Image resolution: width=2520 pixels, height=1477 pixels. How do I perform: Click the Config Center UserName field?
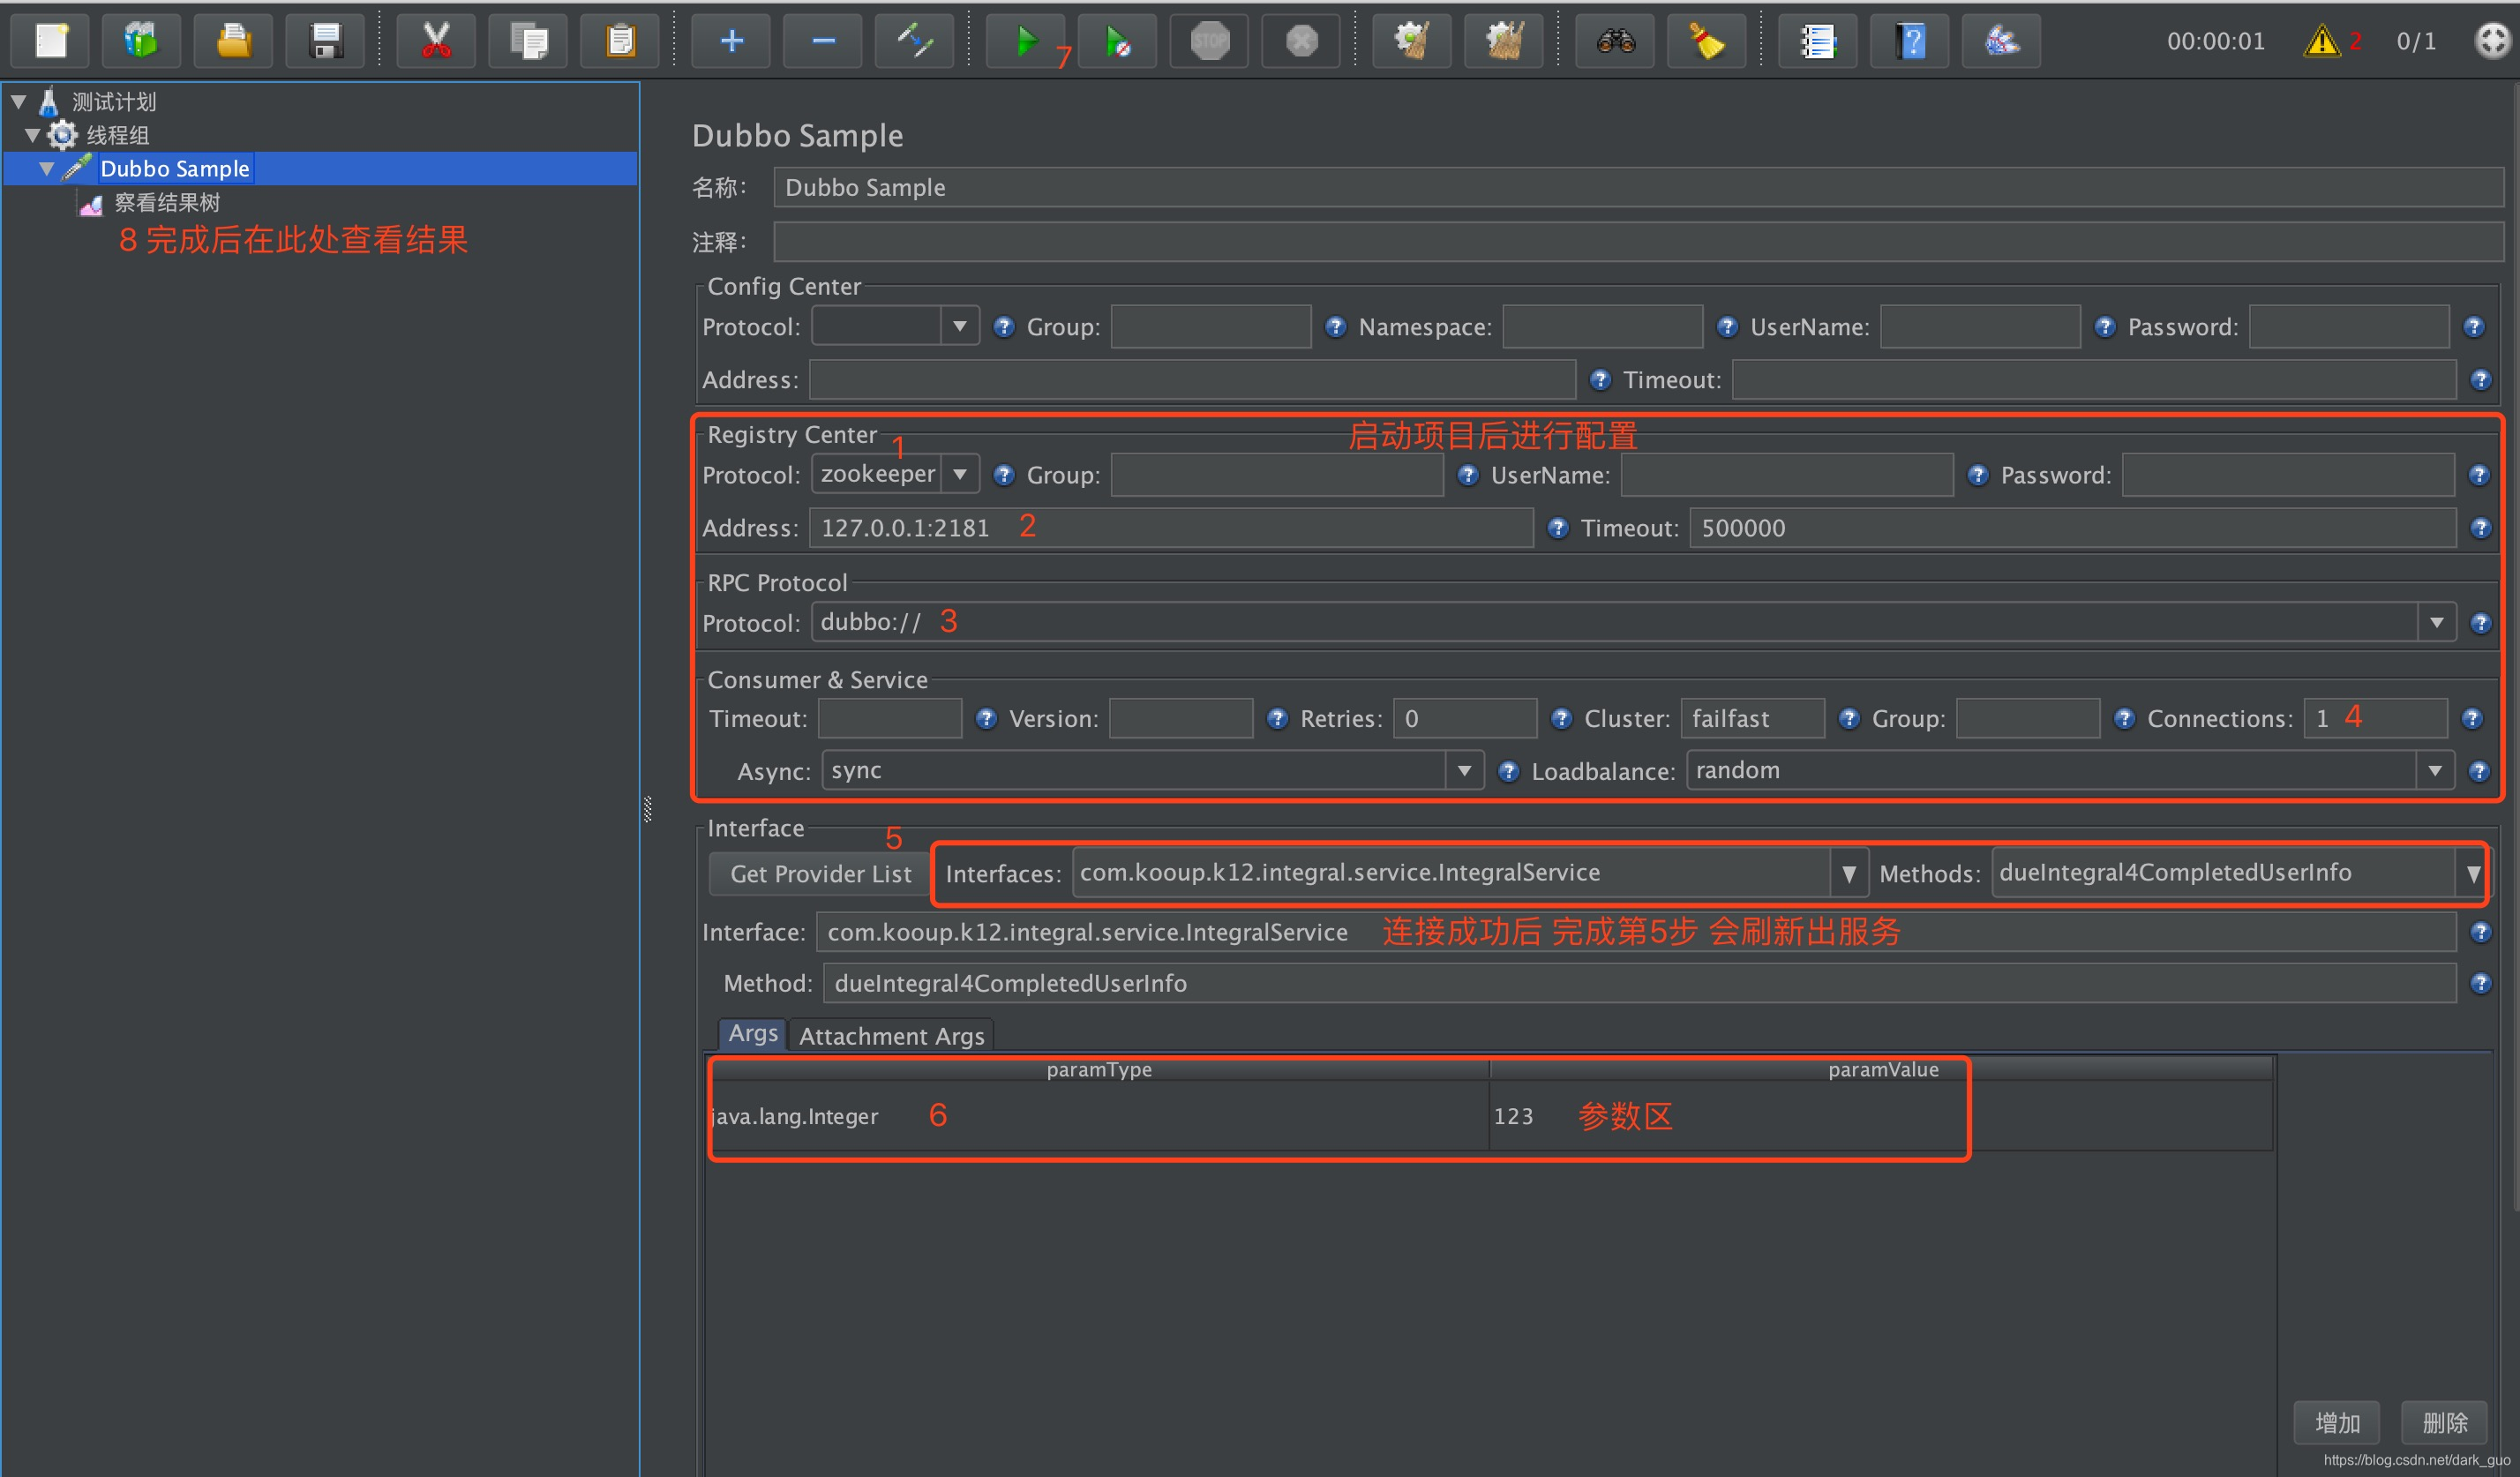pos(1980,326)
